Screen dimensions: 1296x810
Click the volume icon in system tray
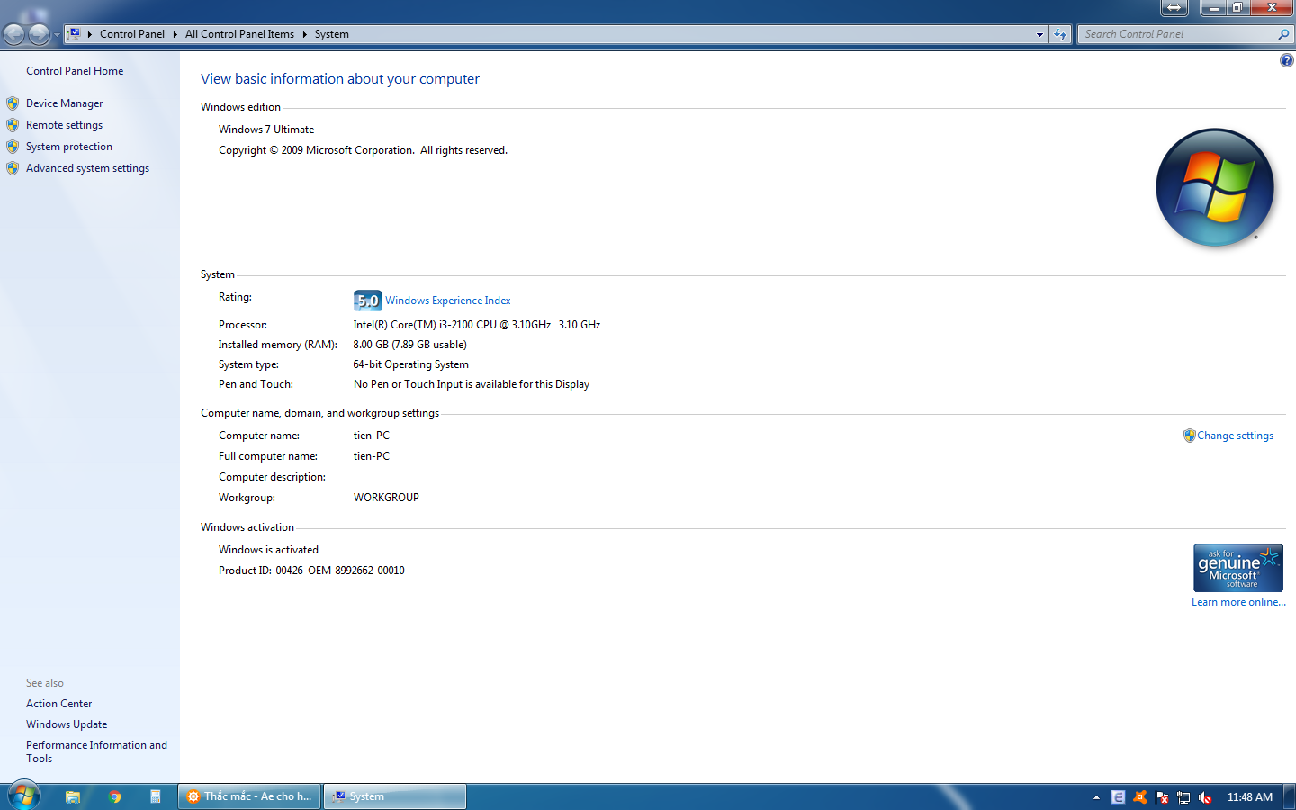(x=1206, y=798)
